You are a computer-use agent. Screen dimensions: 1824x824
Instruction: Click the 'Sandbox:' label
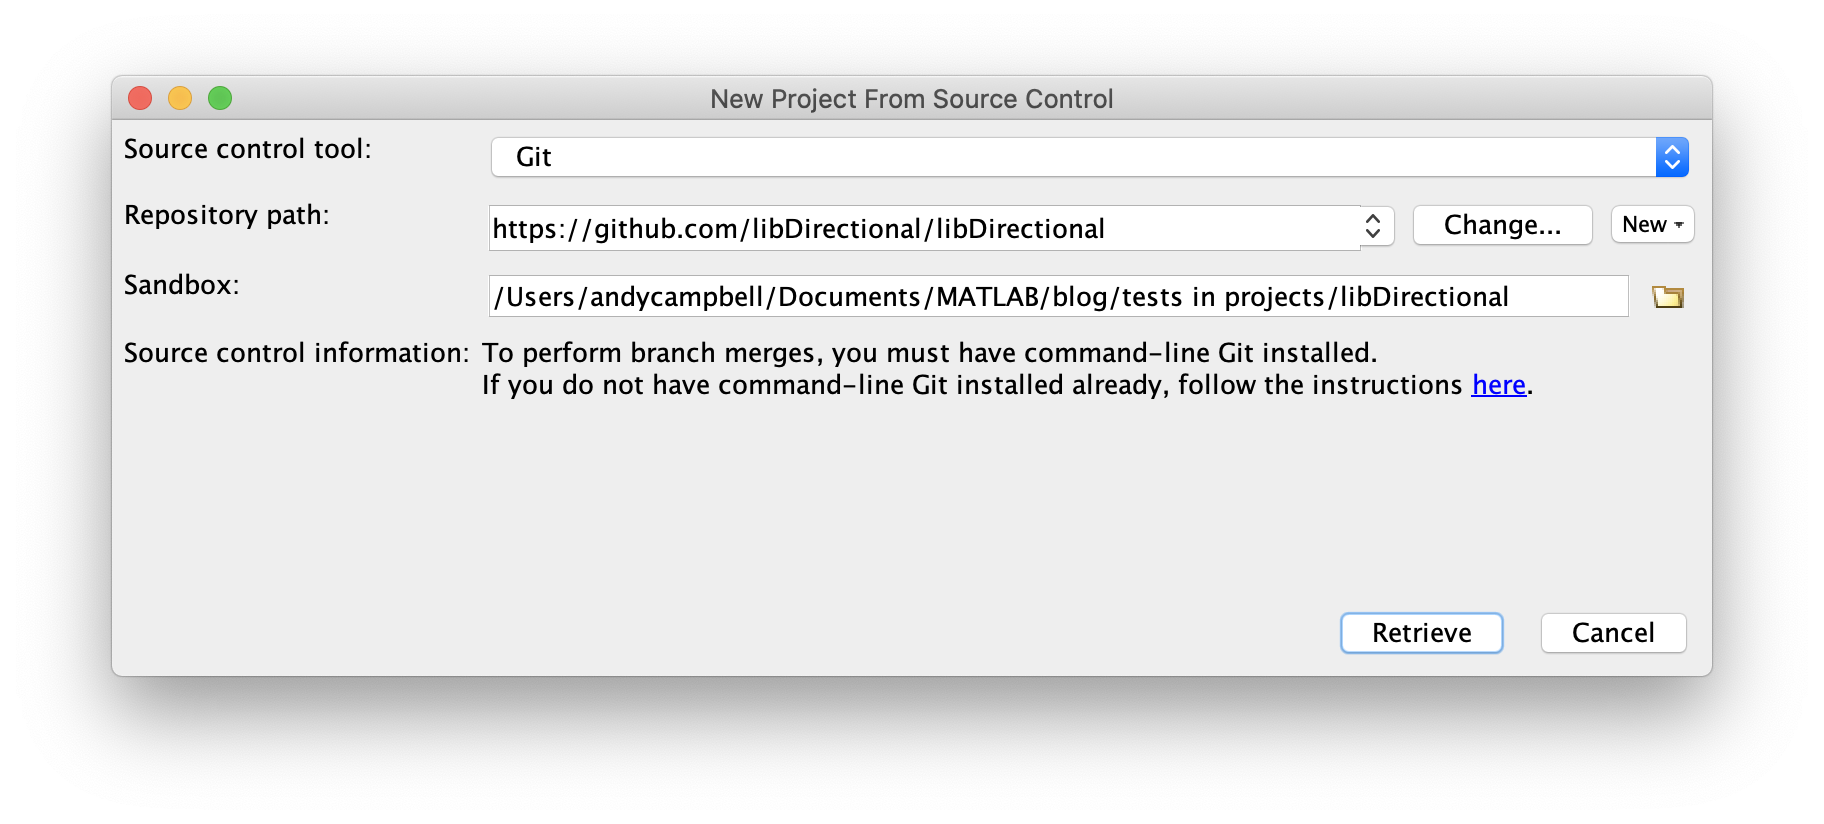click(x=181, y=285)
